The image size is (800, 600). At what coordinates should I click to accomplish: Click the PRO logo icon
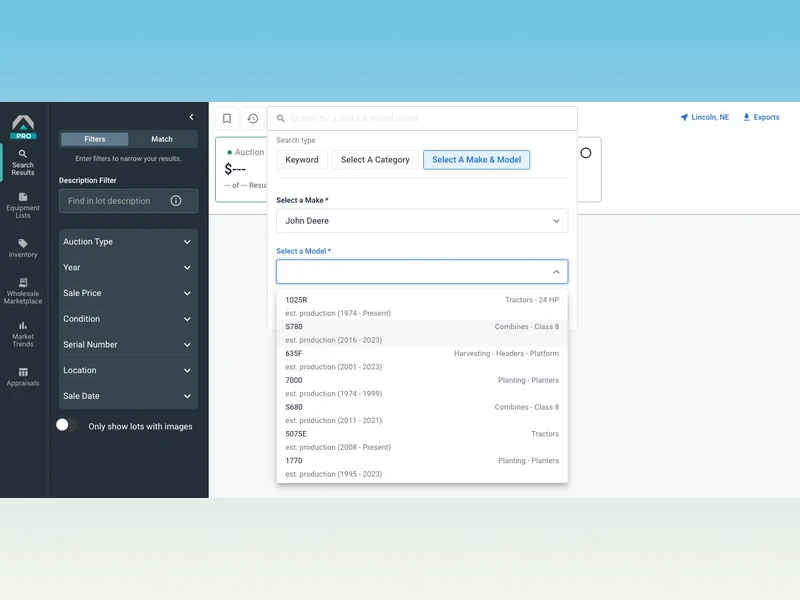click(23, 127)
